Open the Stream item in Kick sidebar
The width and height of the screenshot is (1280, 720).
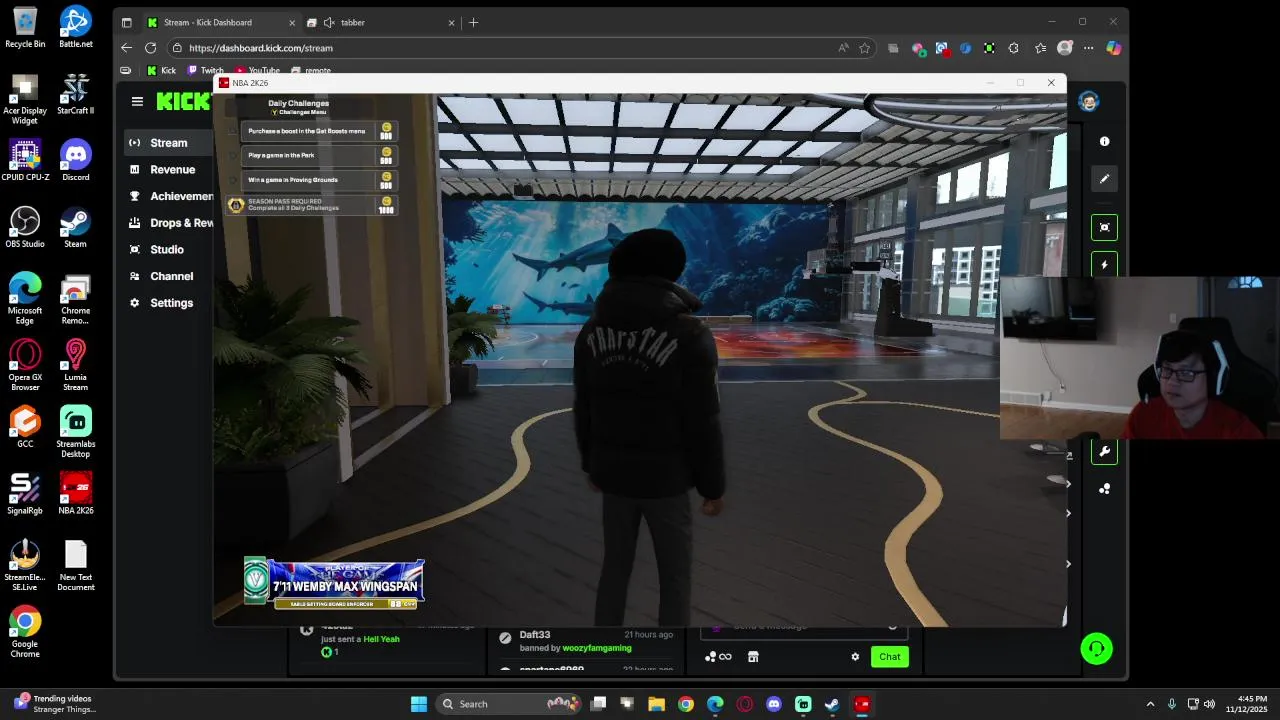(168, 143)
